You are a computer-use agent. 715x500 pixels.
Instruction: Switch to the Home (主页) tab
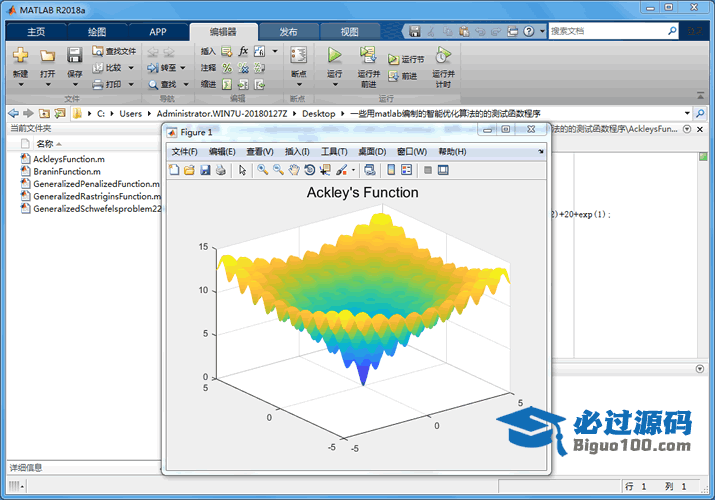point(36,32)
